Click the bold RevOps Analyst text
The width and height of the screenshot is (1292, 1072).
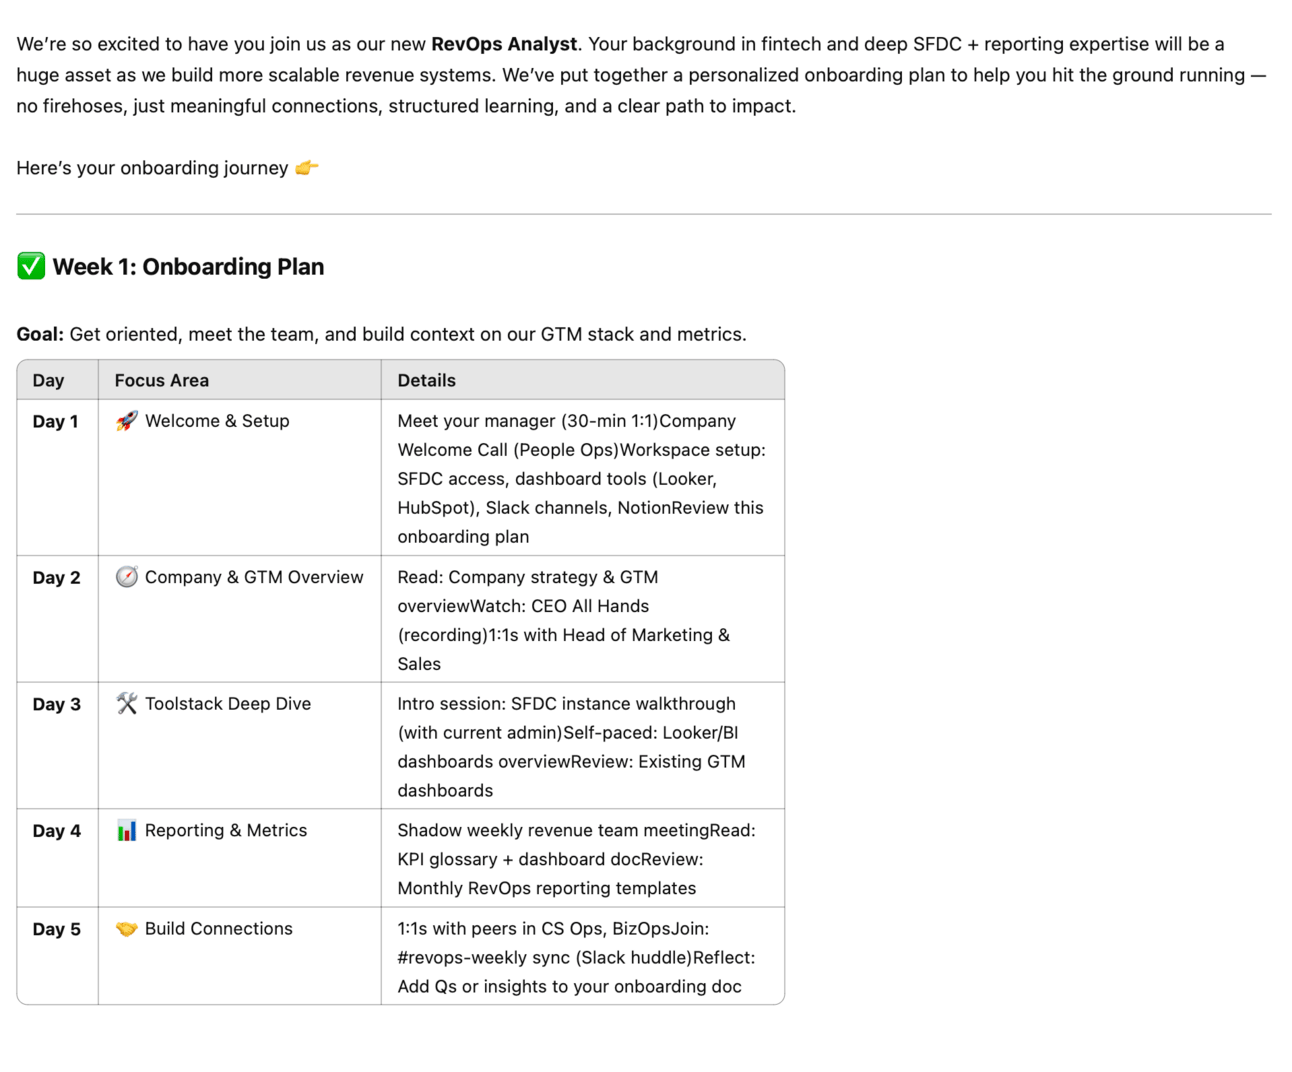504,44
